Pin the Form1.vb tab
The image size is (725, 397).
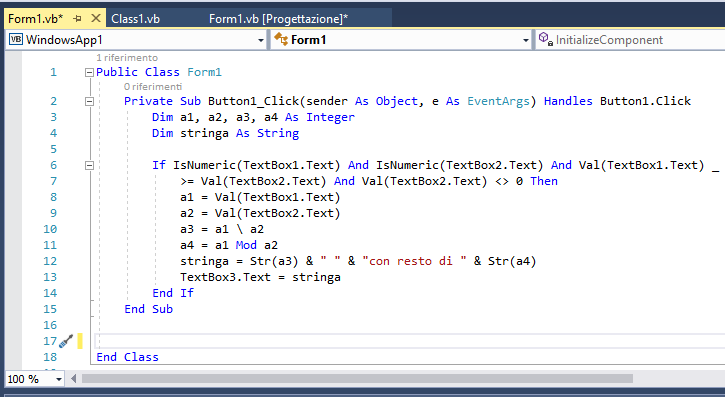point(78,18)
